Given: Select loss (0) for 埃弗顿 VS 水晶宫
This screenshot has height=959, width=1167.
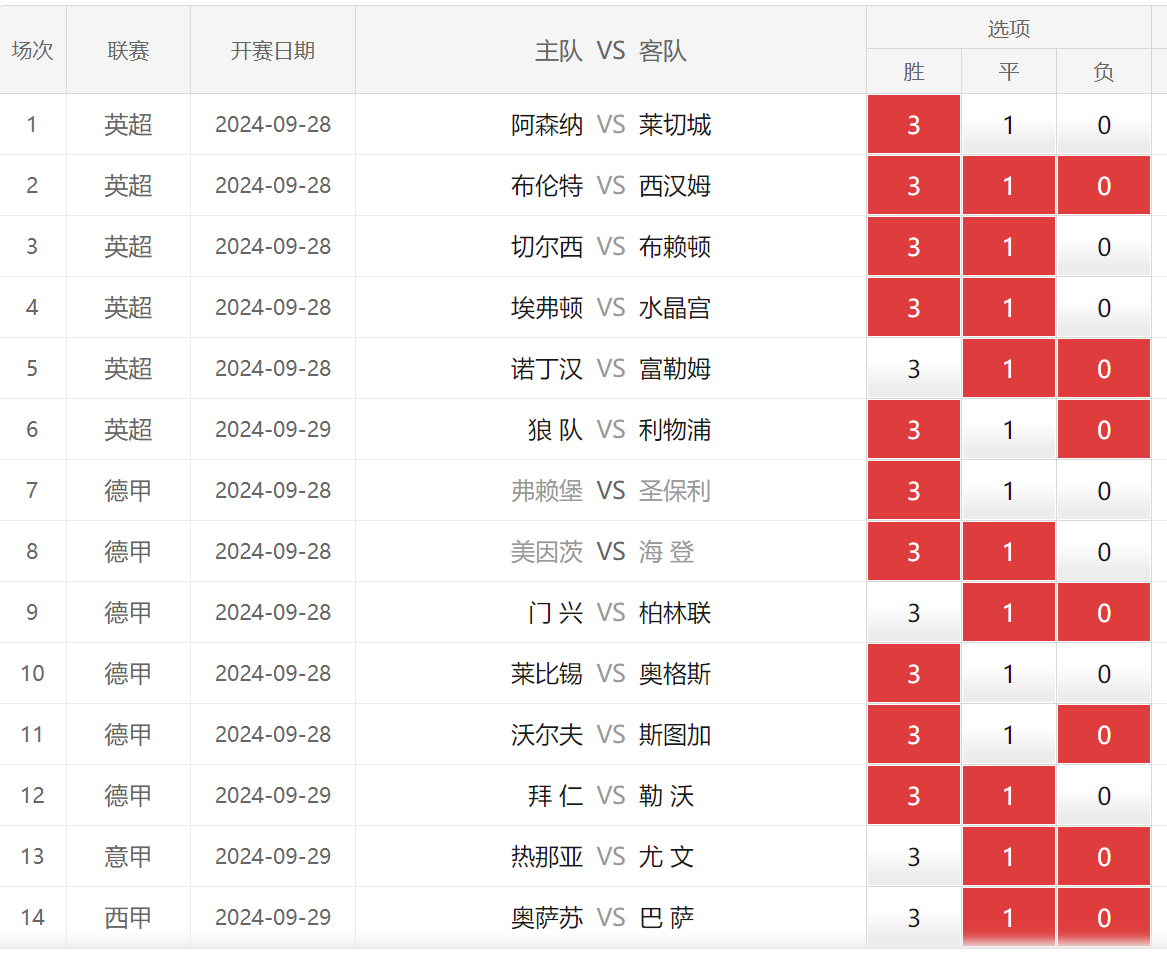Looking at the screenshot, I should pyautogui.click(x=1104, y=307).
